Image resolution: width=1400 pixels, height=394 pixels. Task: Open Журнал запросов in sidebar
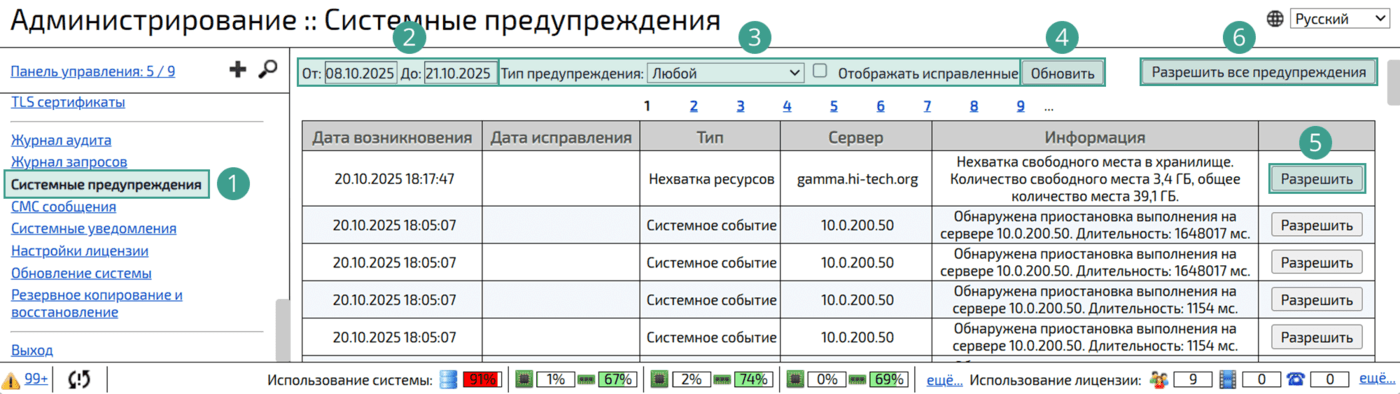point(69,161)
